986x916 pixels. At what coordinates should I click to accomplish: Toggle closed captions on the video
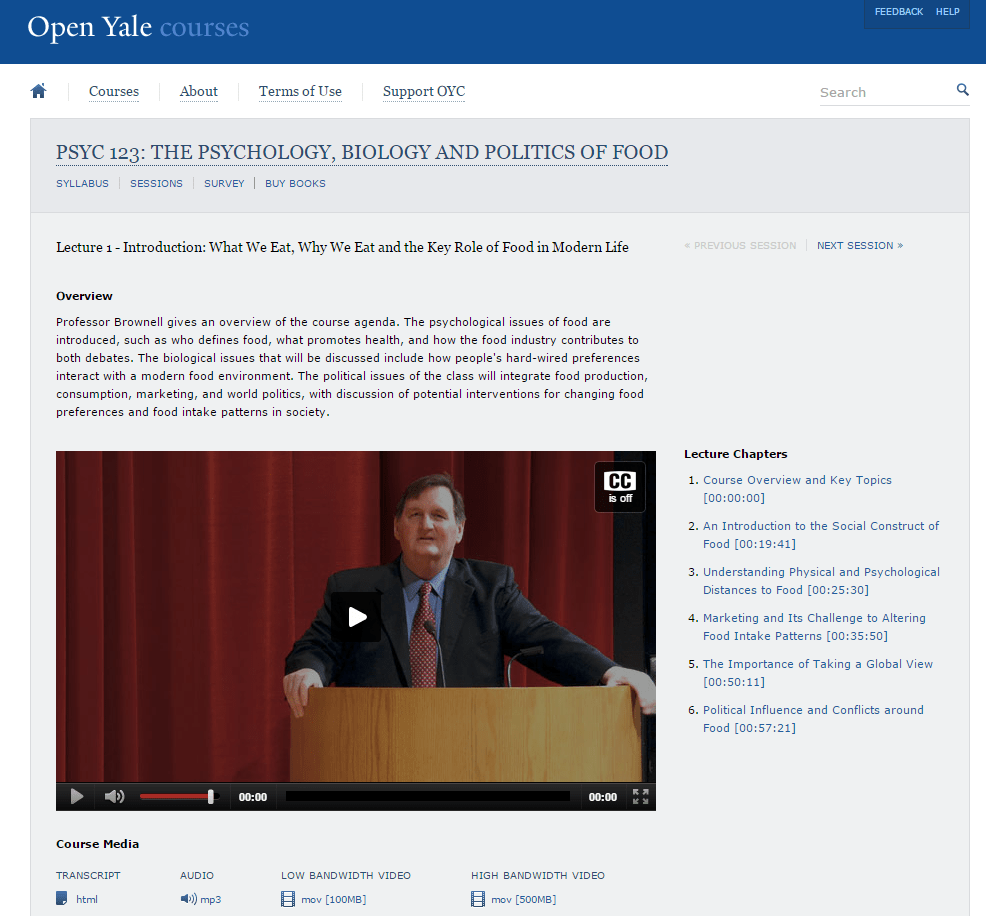point(620,487)
